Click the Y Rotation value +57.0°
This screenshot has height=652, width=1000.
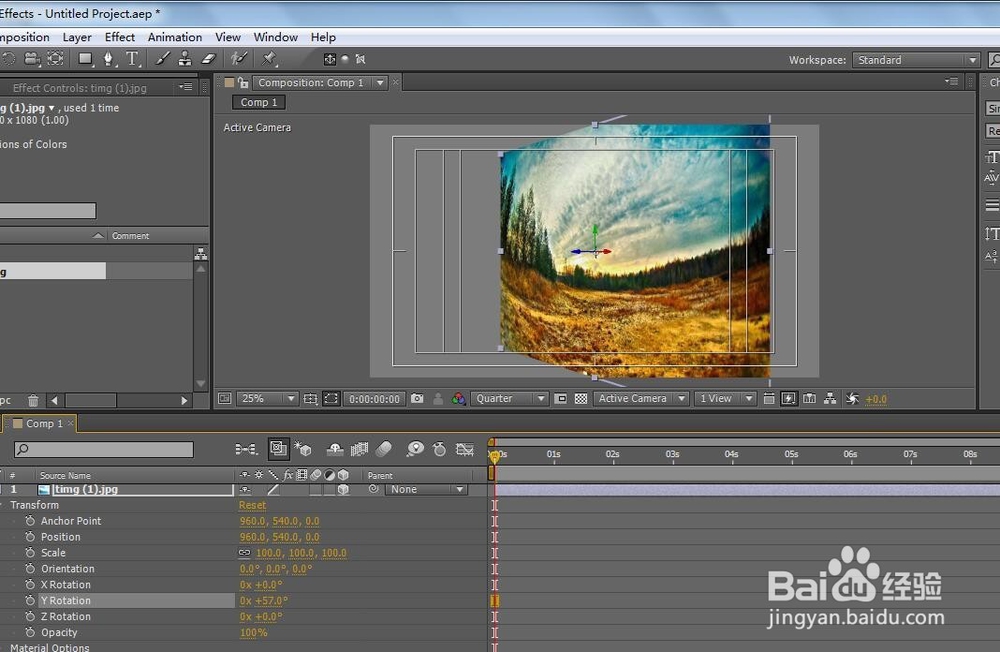pyautogui.click(x=271, y=600)
